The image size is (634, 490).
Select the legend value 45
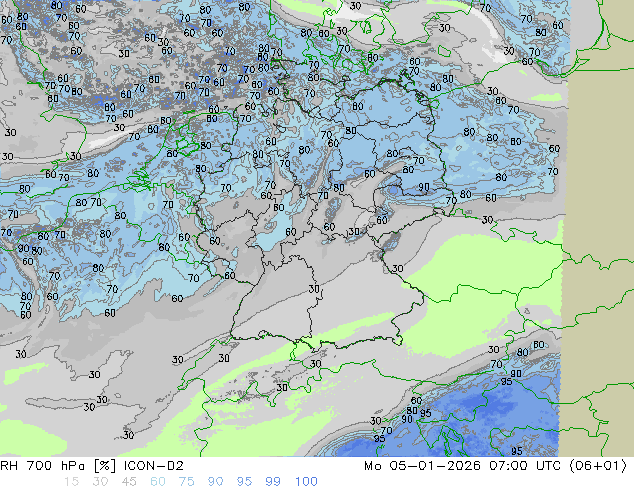coord(129,482)
